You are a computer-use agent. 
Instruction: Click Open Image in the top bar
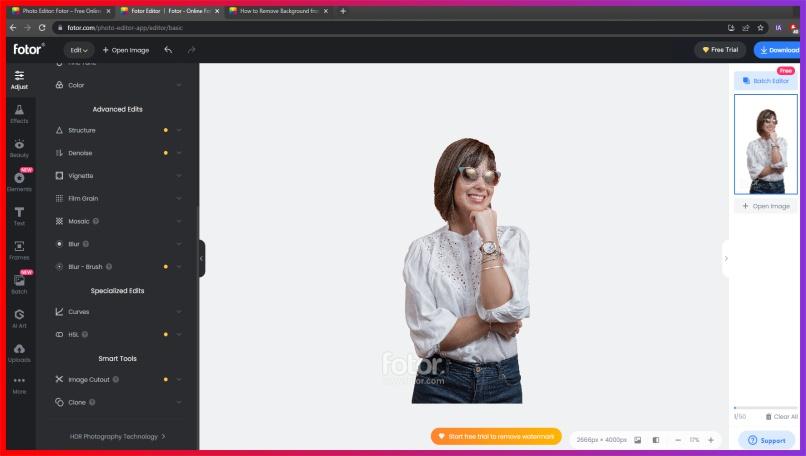pos(126,50)
